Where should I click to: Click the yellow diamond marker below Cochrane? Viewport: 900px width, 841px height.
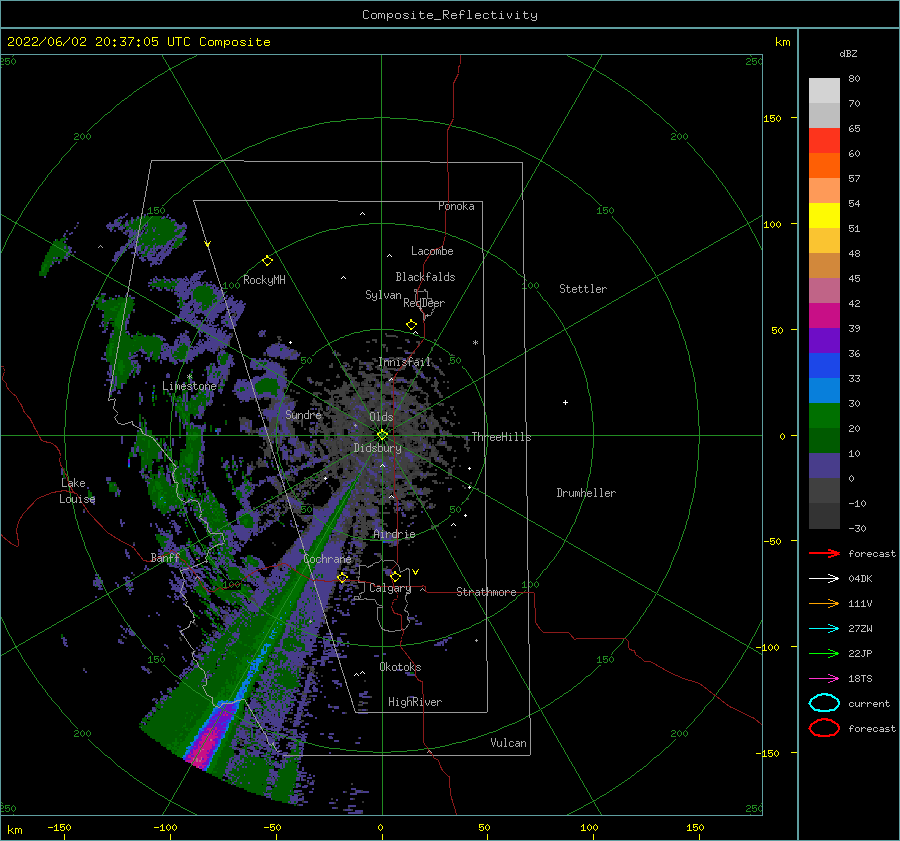click(x=343, y=577)
